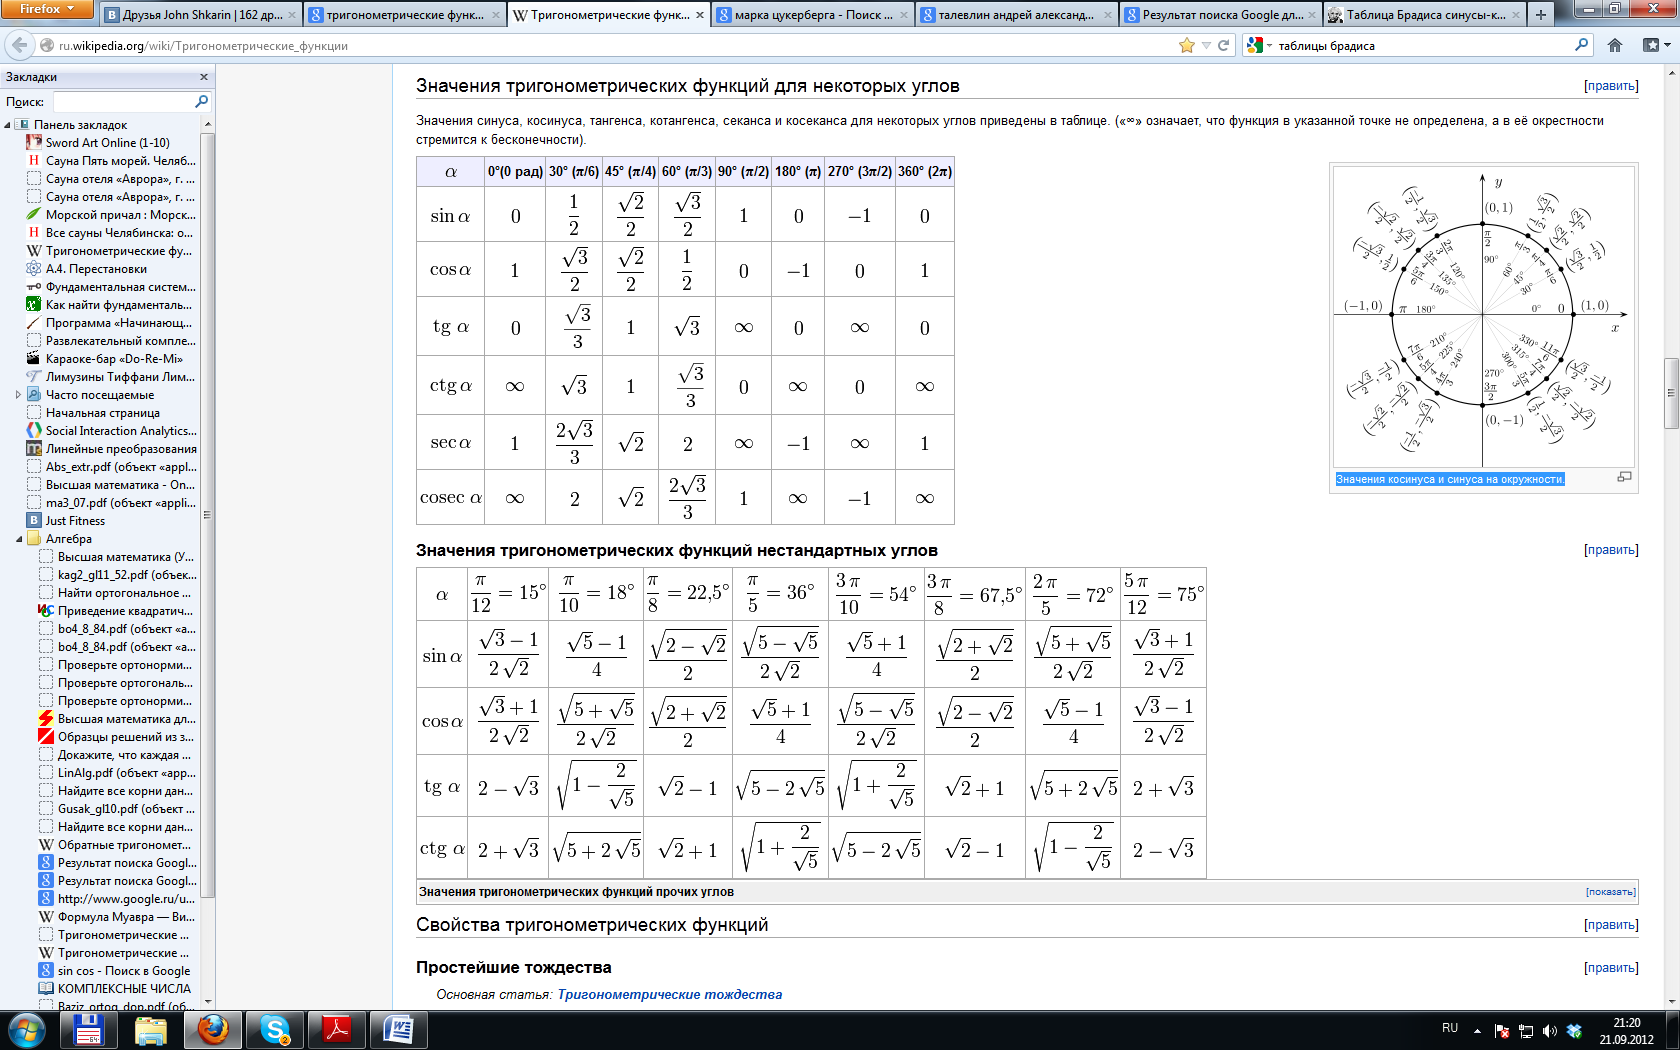This screenshot has height=1050, width=1680.
Task: Show hidden tray icons arrow
Action: click(1477, 1031)
